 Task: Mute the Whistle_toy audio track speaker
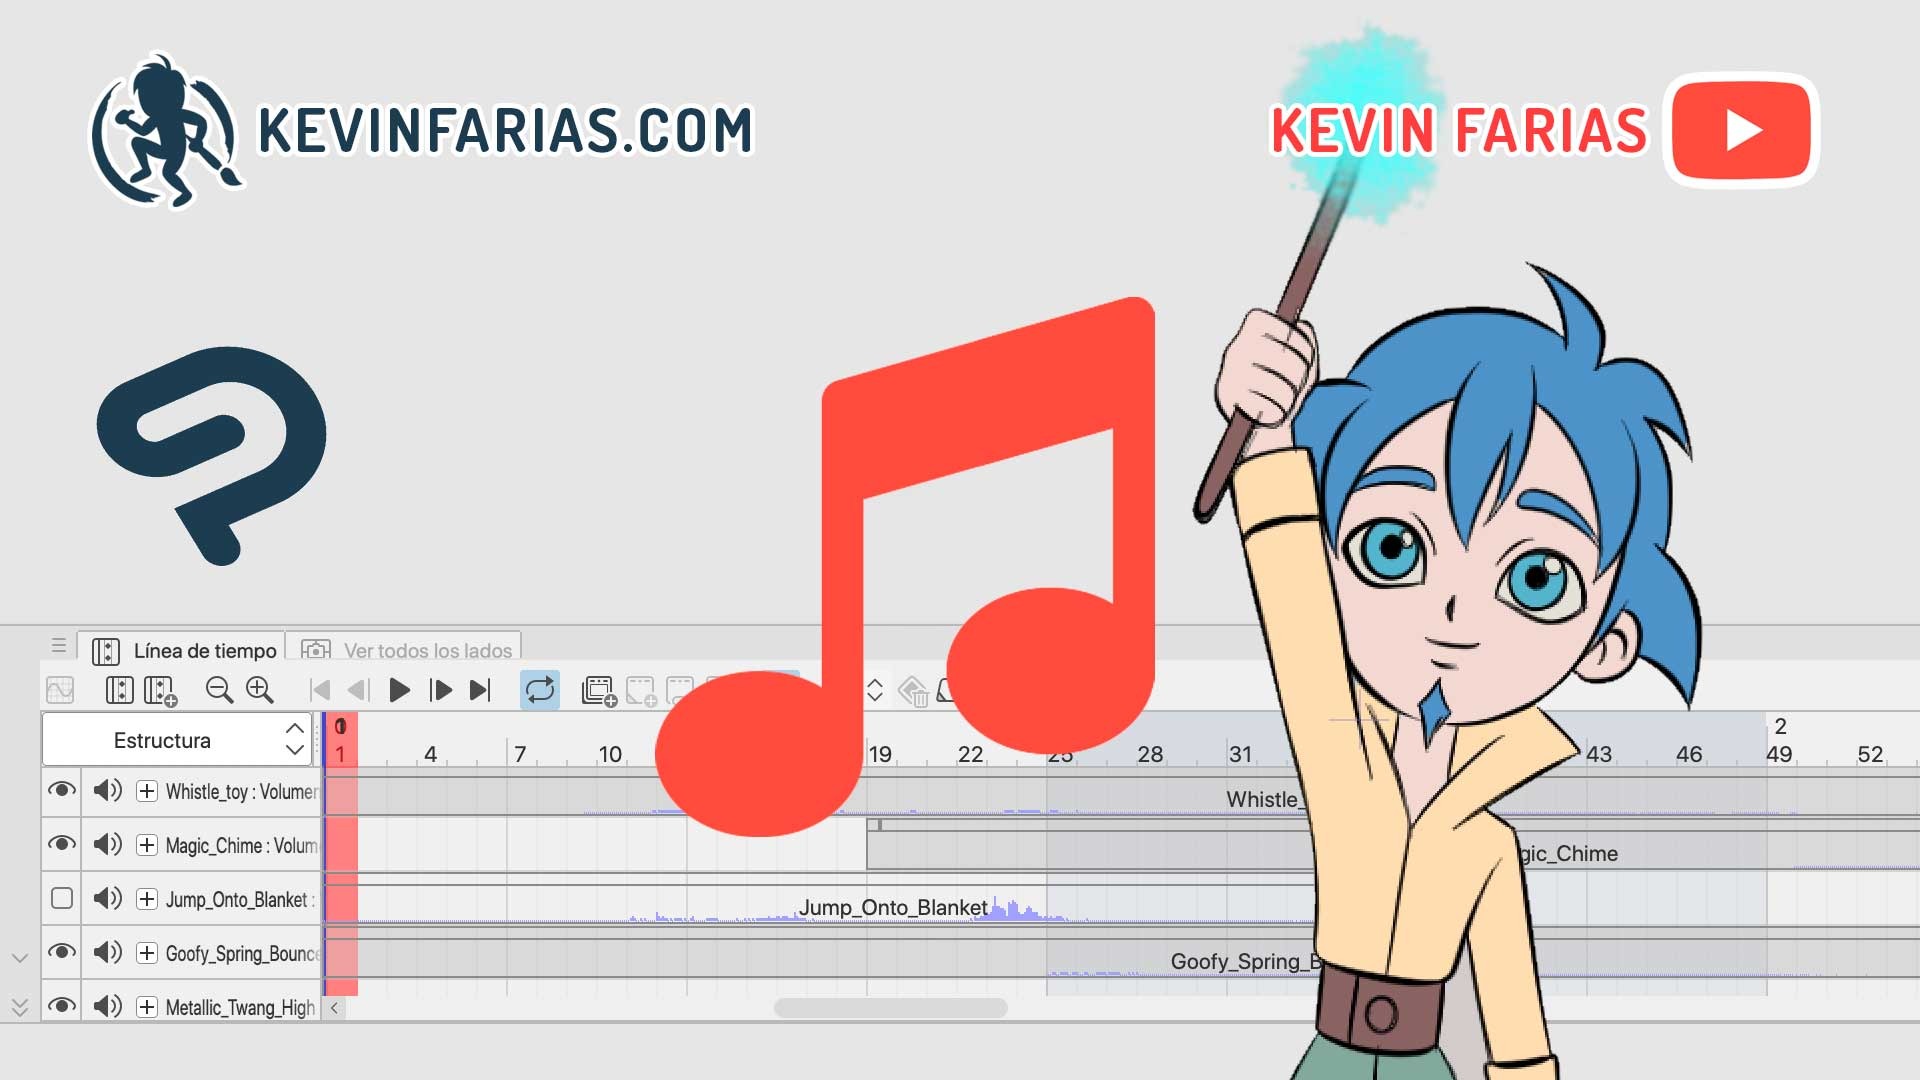click(107, 791)
